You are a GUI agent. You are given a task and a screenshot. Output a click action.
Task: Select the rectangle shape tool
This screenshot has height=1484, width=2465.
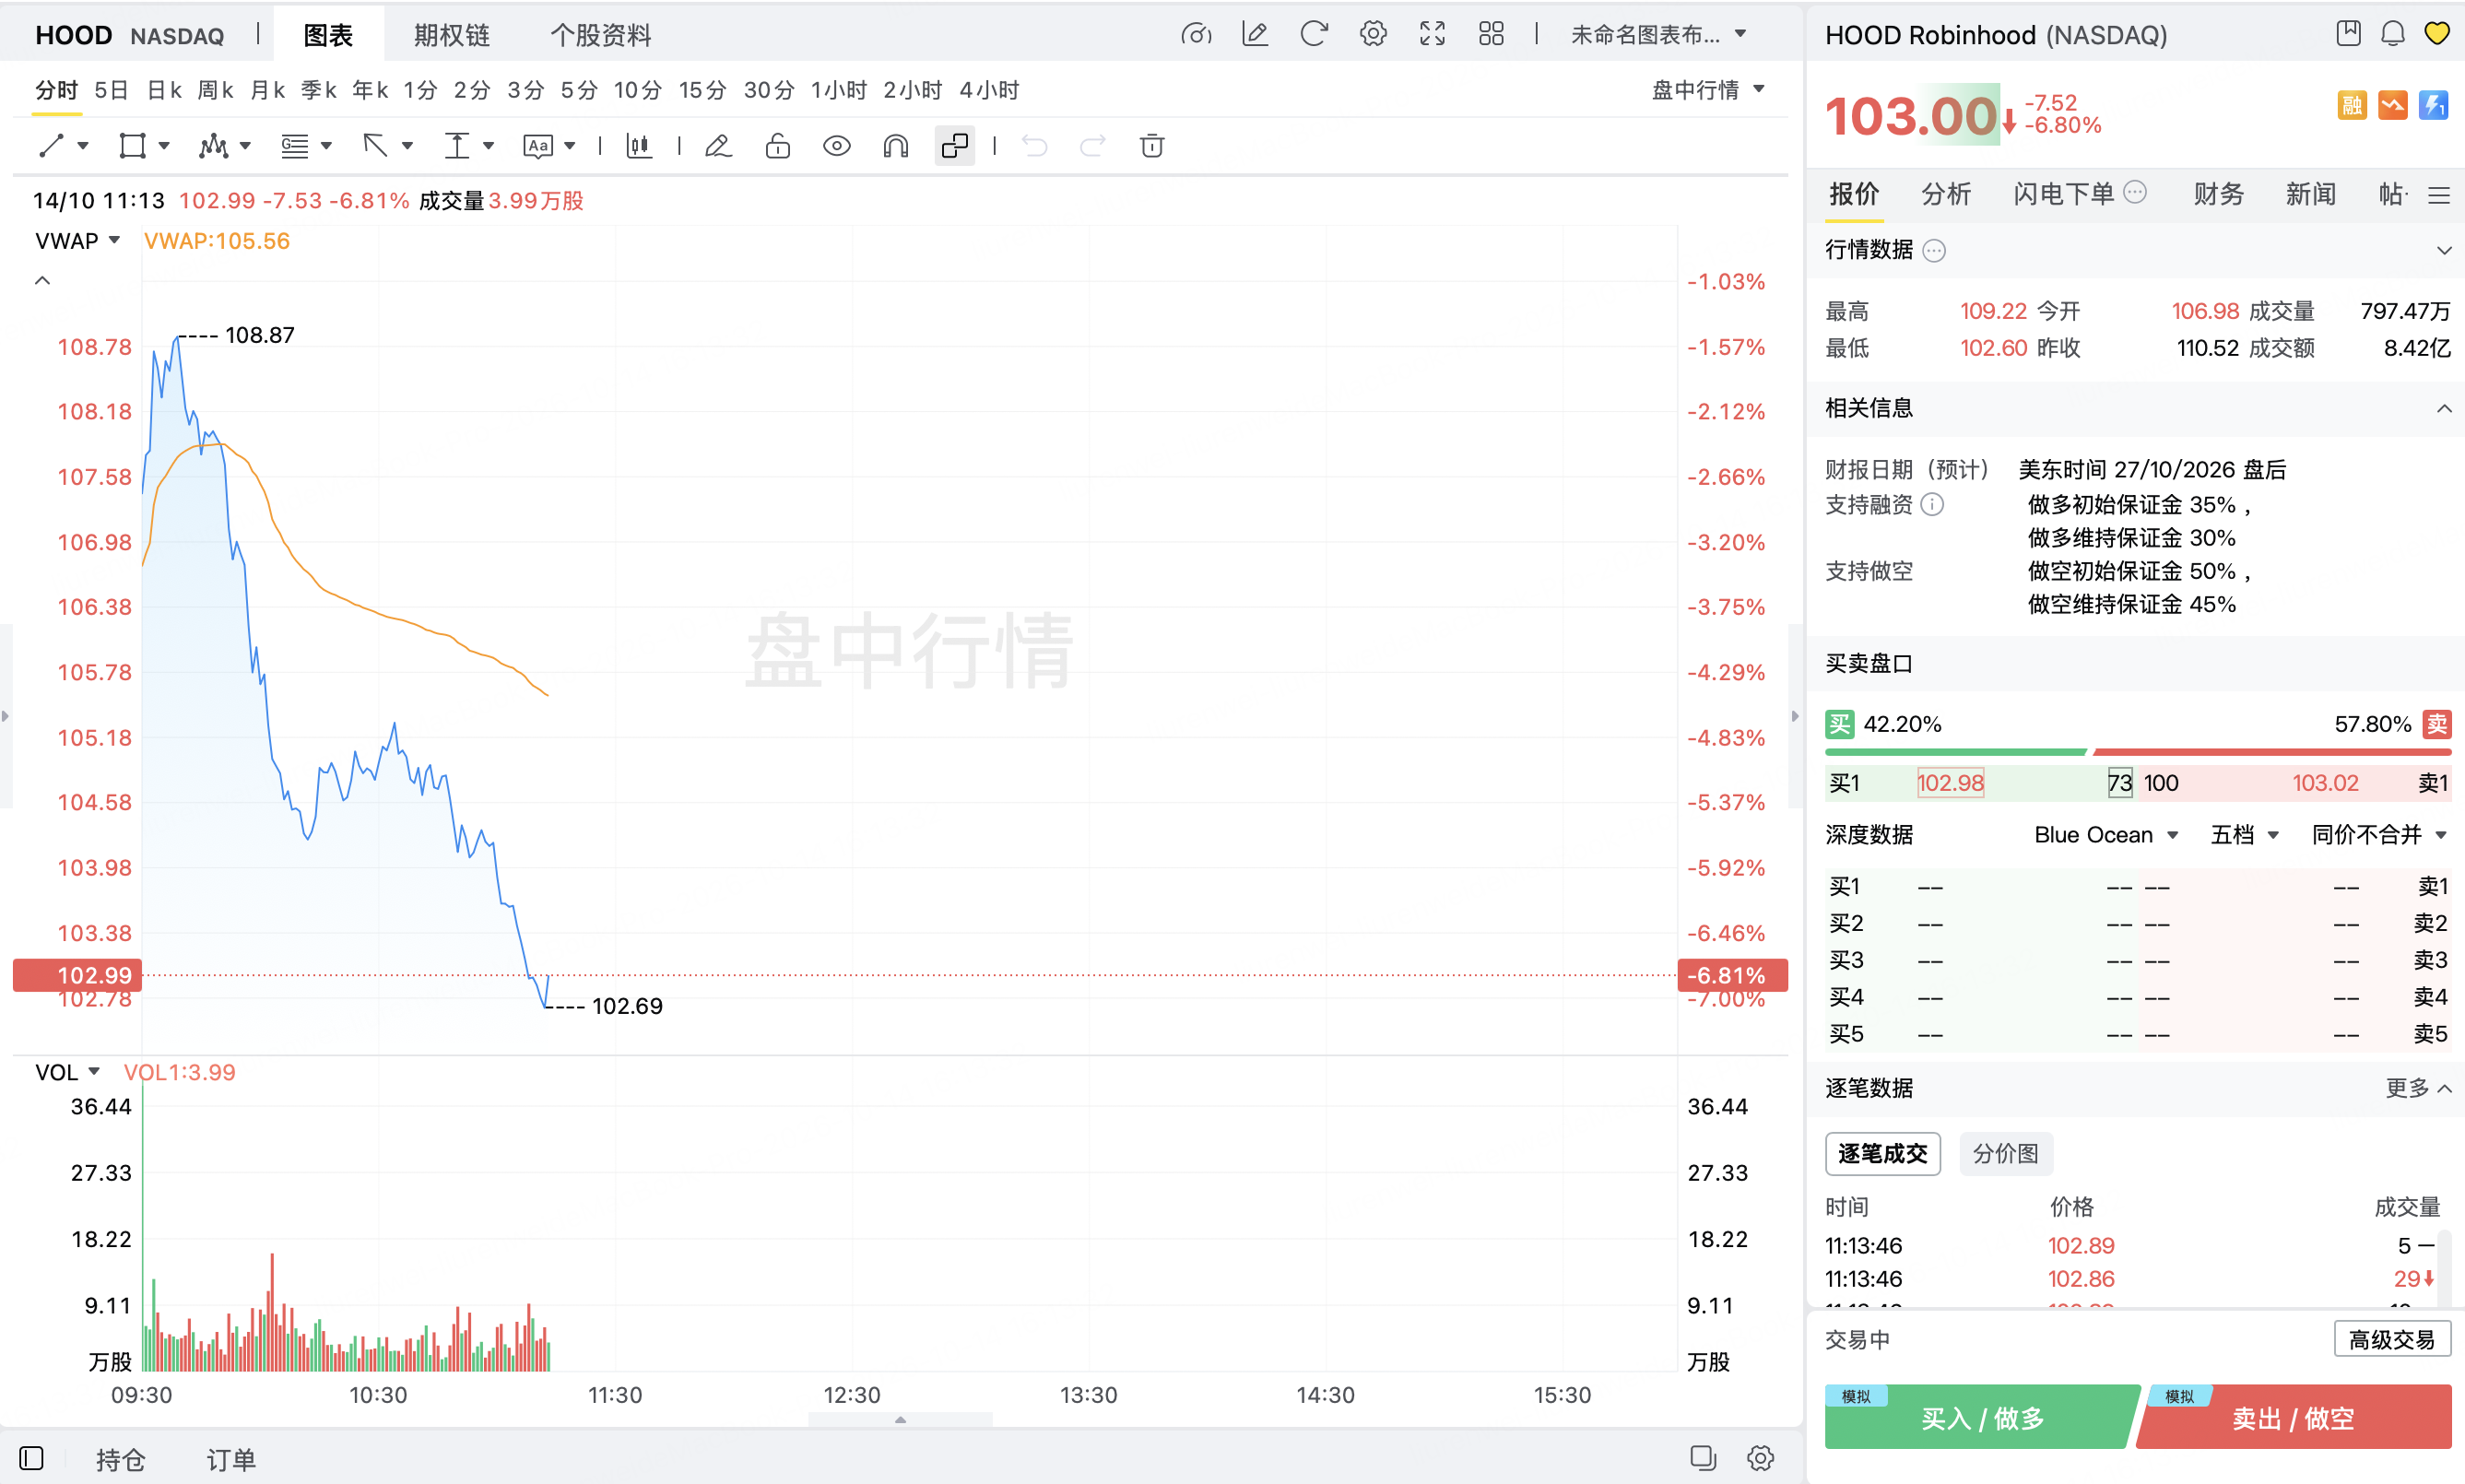[131, 146]
